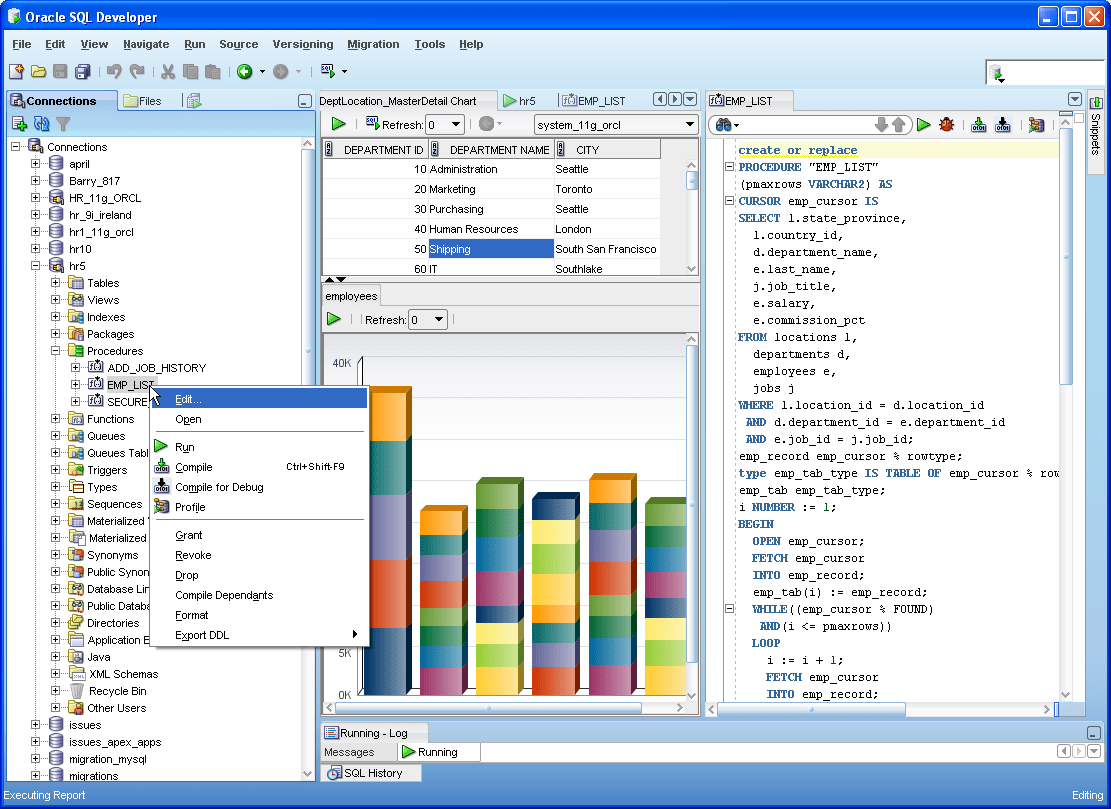Collapse the Procedures node
1111x809 pixels.
click(55, 351)
